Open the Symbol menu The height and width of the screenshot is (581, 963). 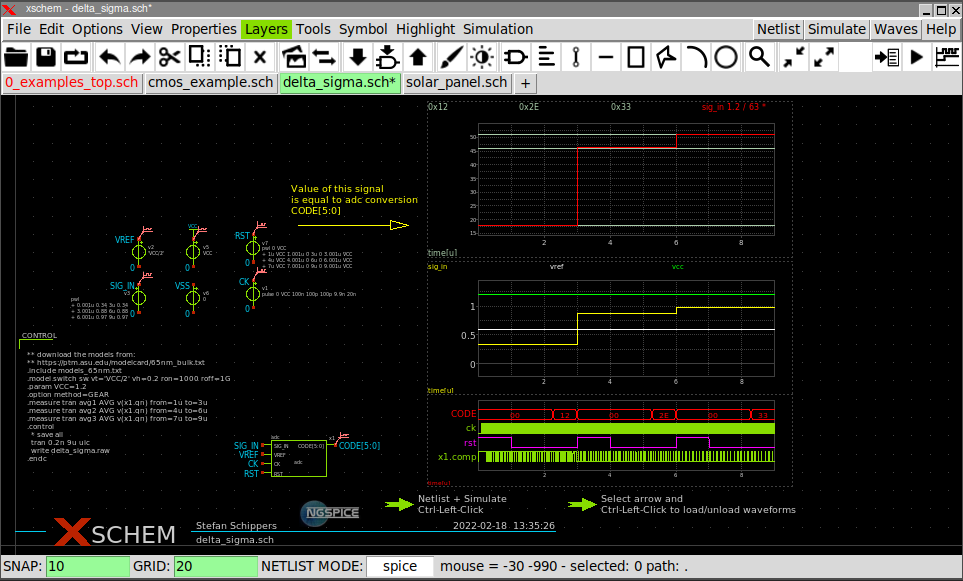click(363, 29)
